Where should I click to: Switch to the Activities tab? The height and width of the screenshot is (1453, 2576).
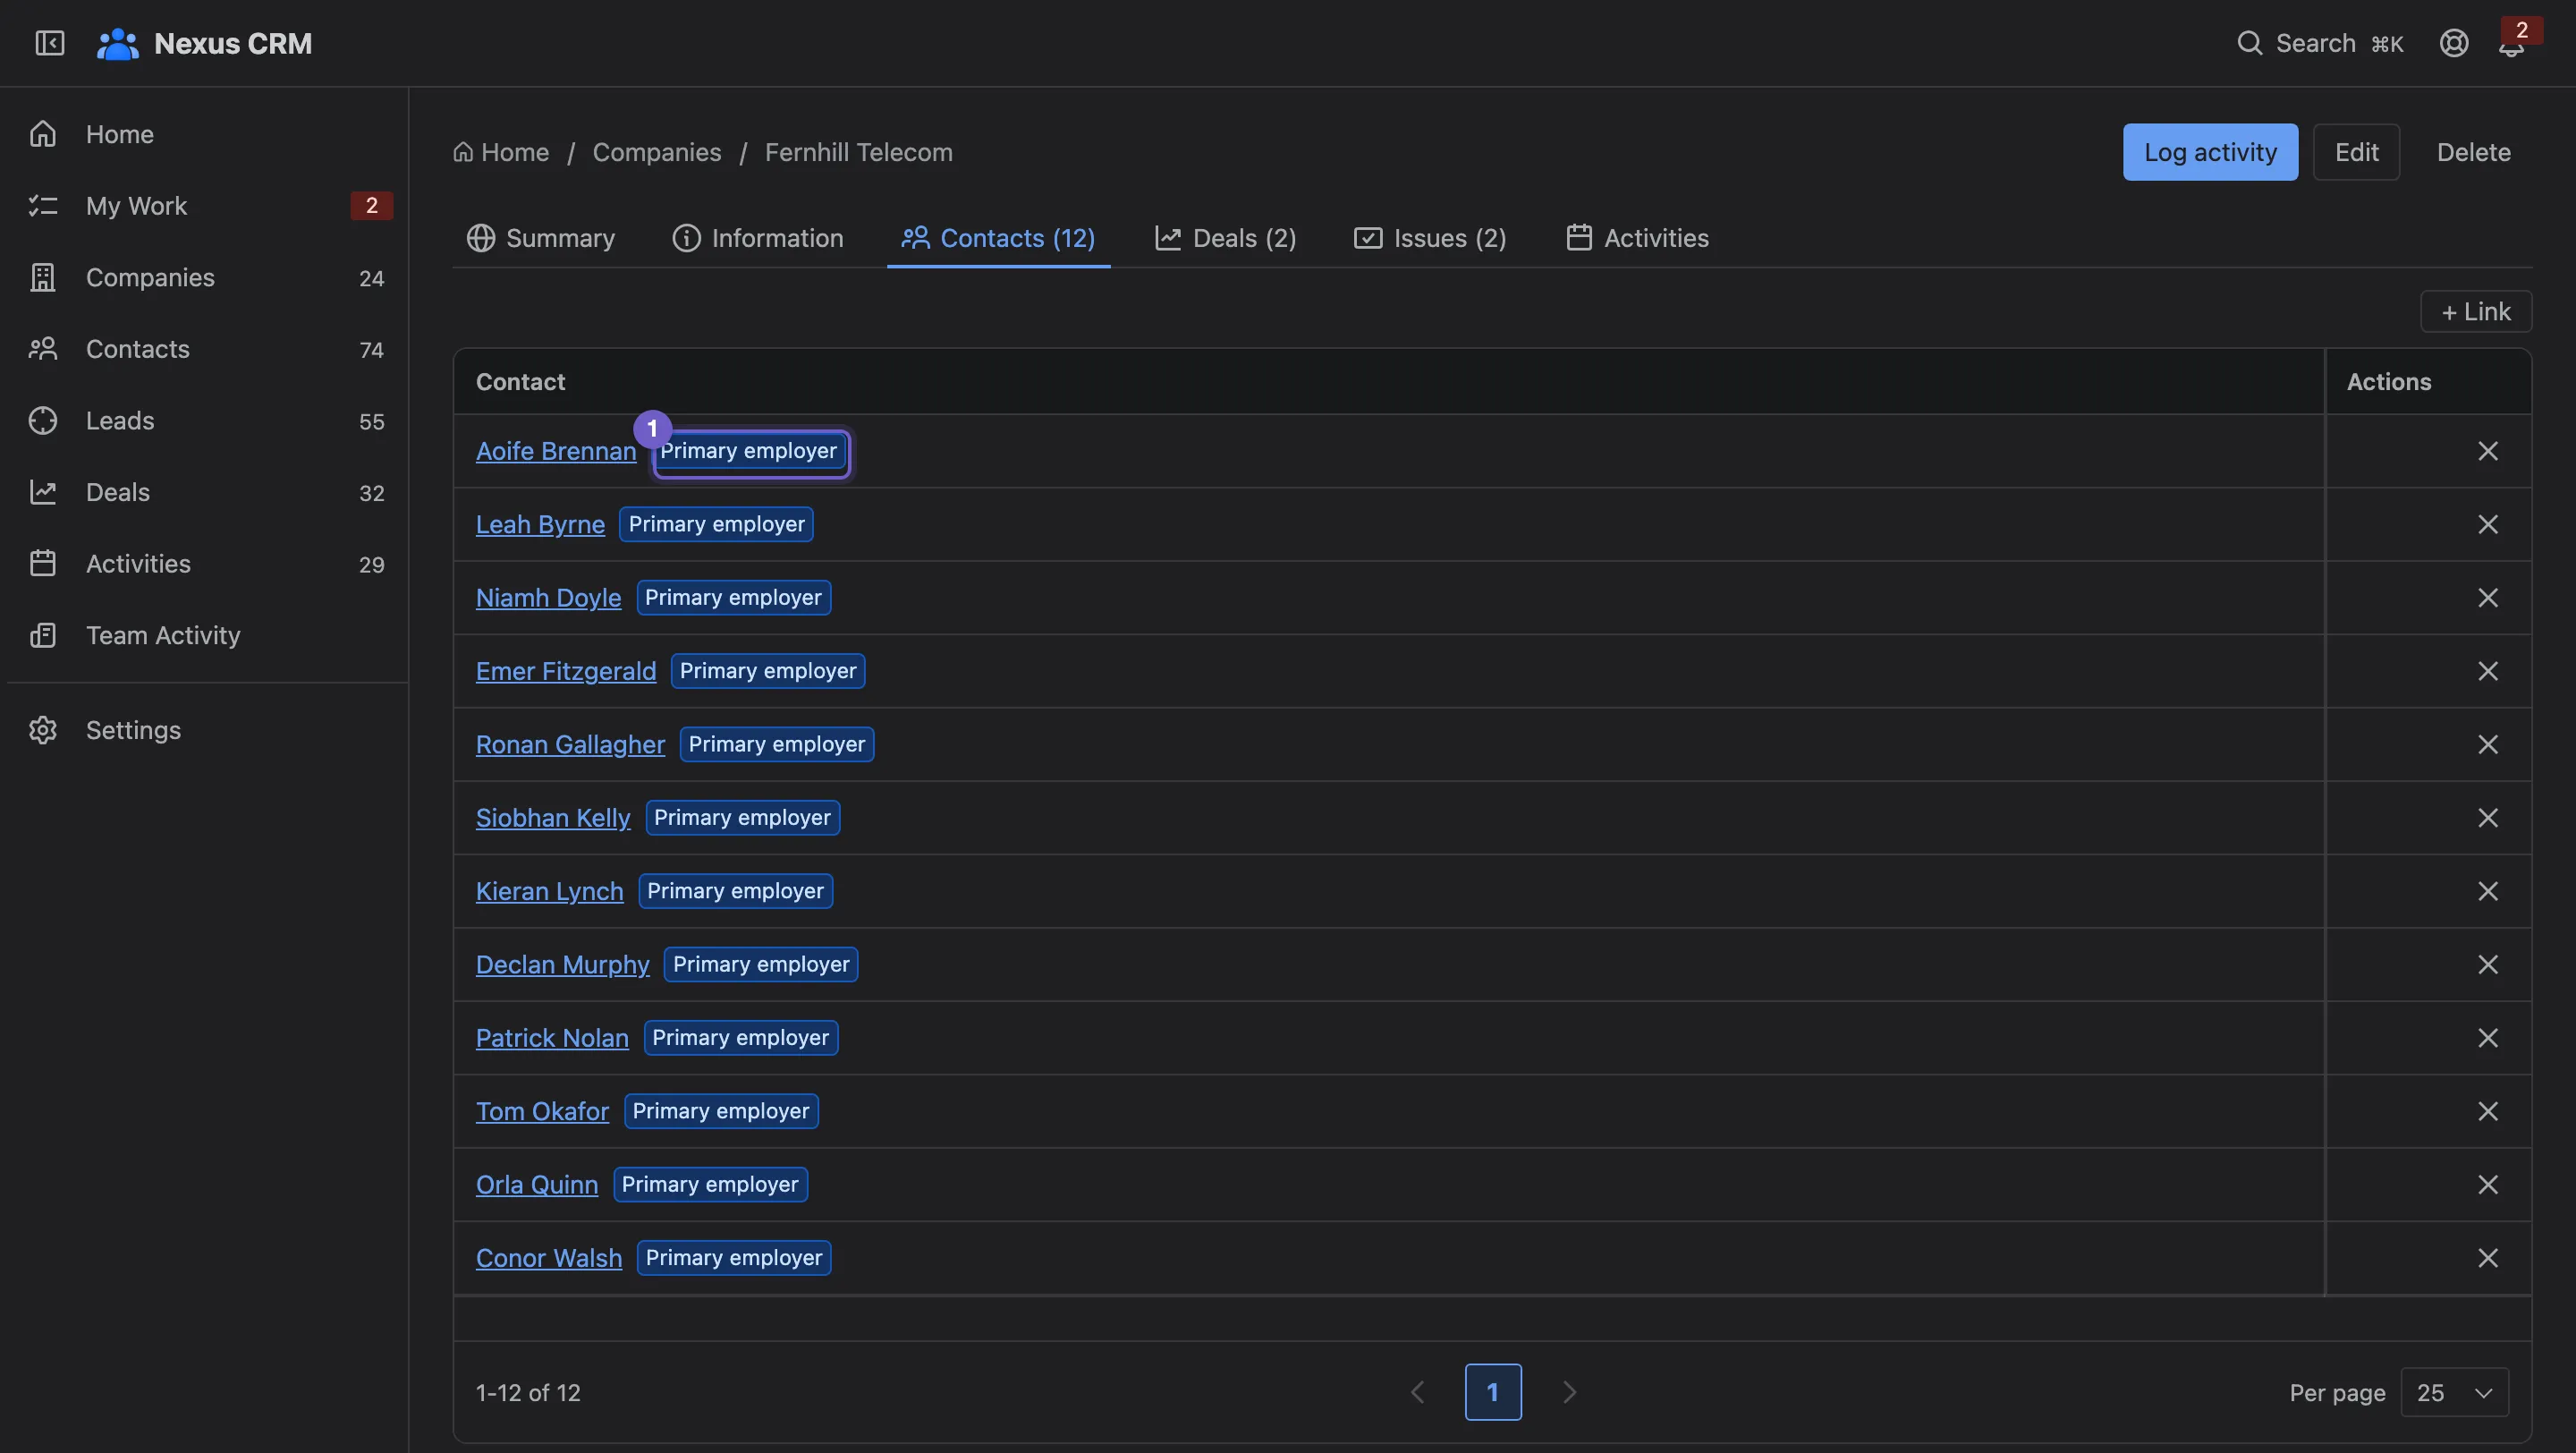[1637, 238]
